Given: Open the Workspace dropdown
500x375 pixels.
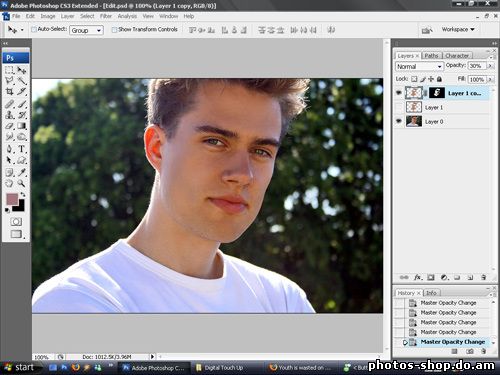Looking at the screenshot, I should pos(458,29).
